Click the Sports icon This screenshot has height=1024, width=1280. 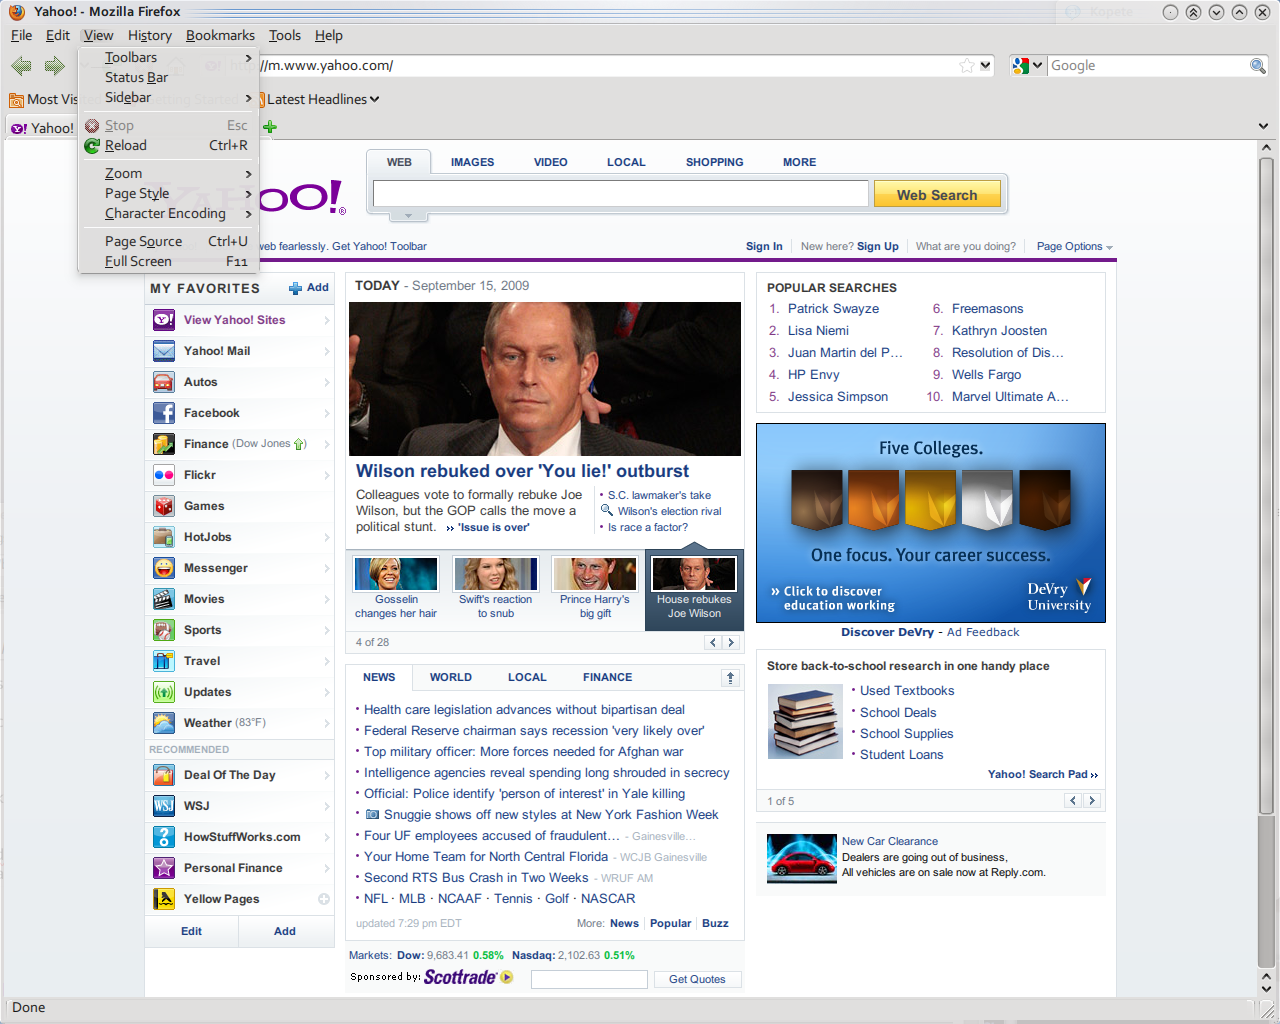[x=164, y=630]
